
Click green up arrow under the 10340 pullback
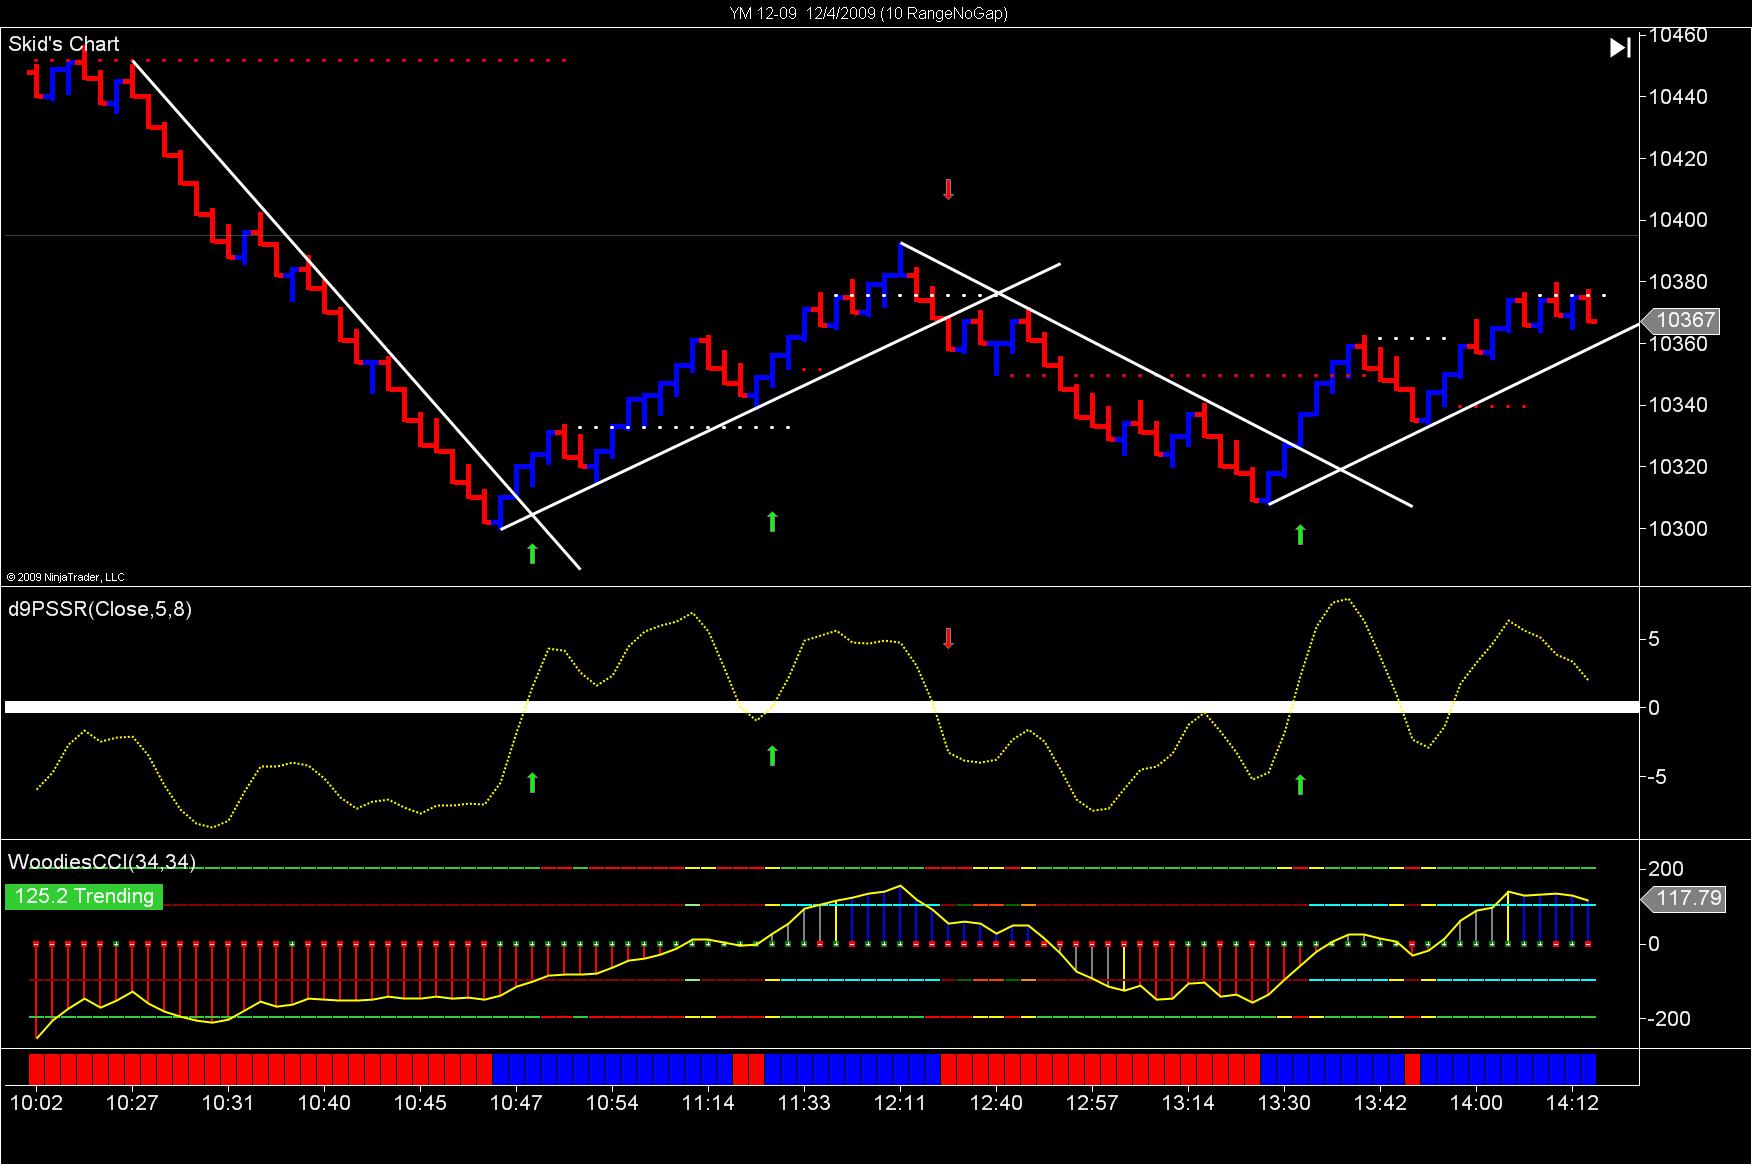[772, 521]
